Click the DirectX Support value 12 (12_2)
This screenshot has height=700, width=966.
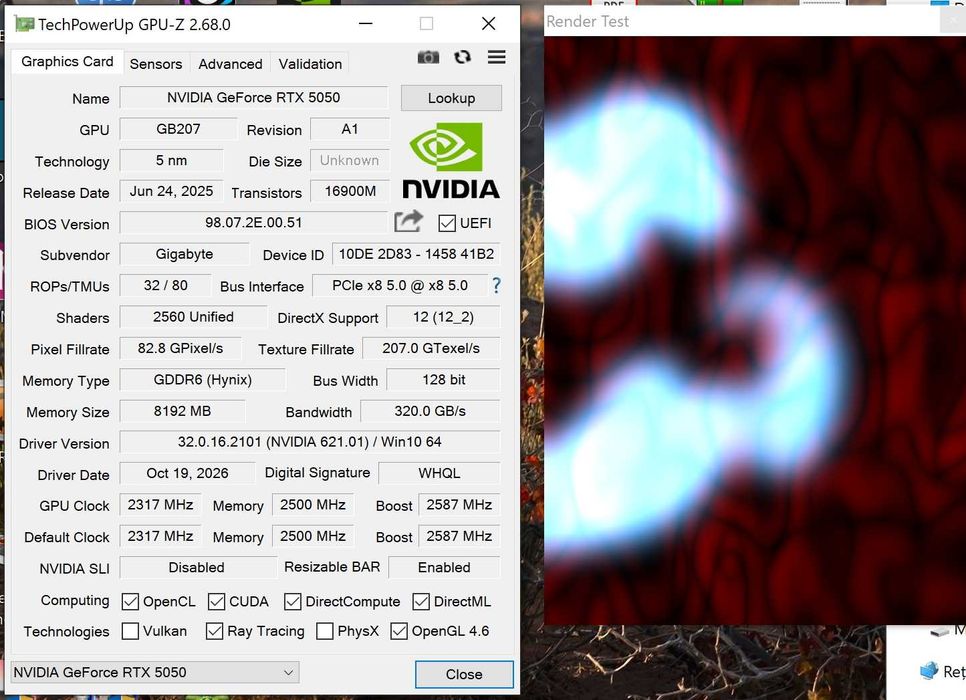click(x=444, y=317)
